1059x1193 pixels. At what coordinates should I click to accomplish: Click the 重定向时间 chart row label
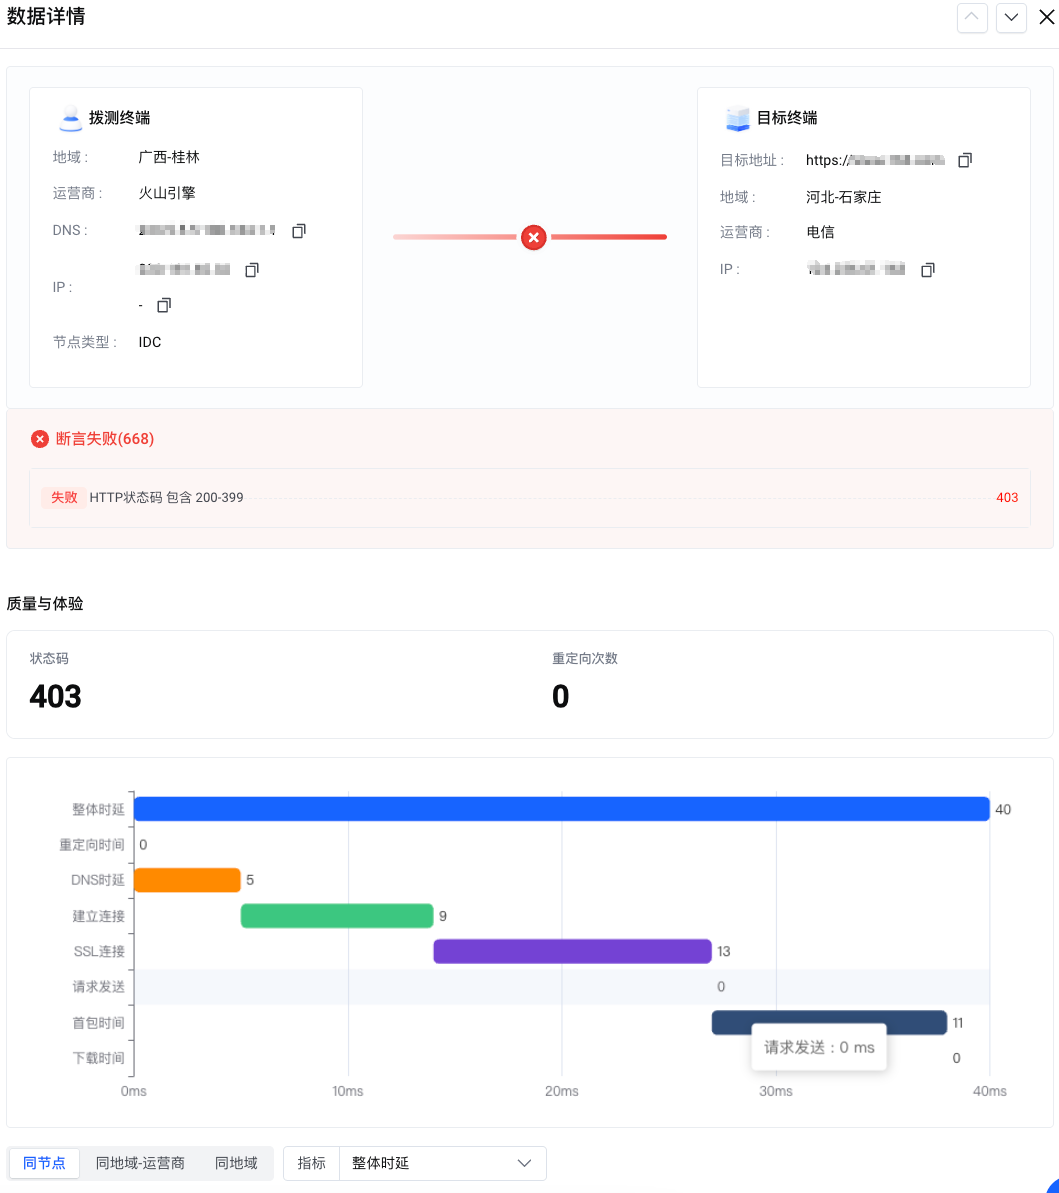92,845
